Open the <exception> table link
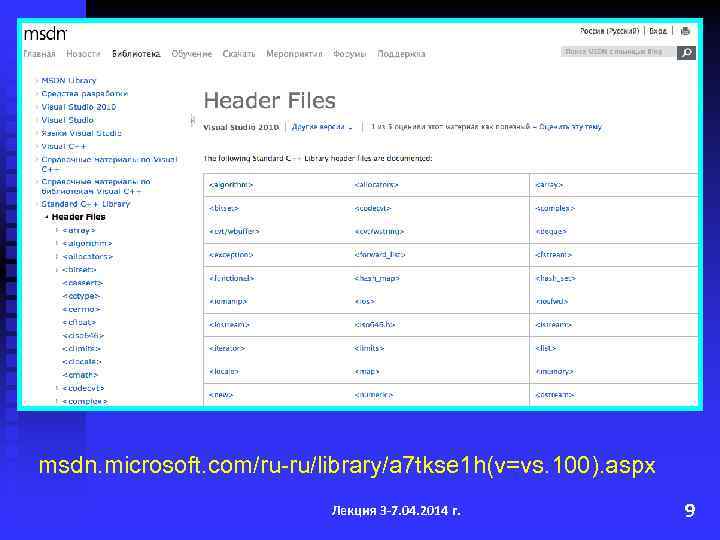Screen dimensions: 720x540 (231, 254)
